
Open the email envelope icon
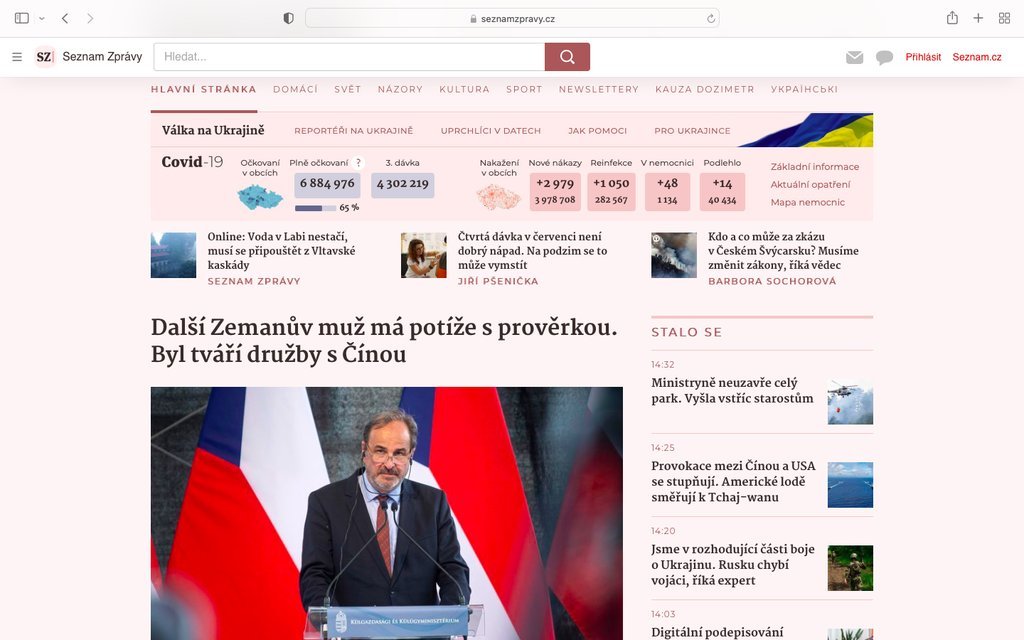click(x=854, y=57)
